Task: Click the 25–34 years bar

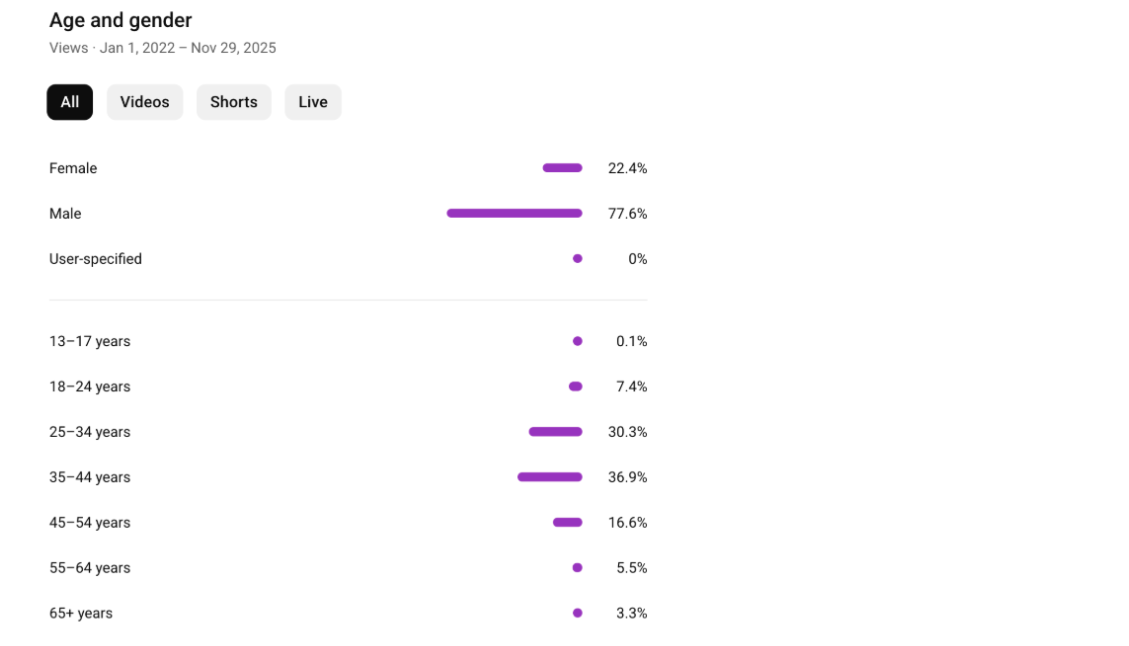Action: 555,432
